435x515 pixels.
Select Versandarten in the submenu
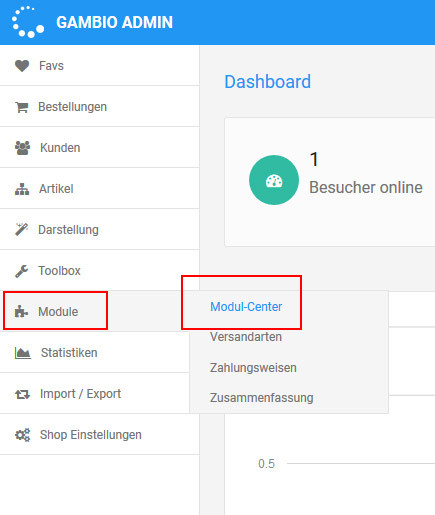[246, 337]
